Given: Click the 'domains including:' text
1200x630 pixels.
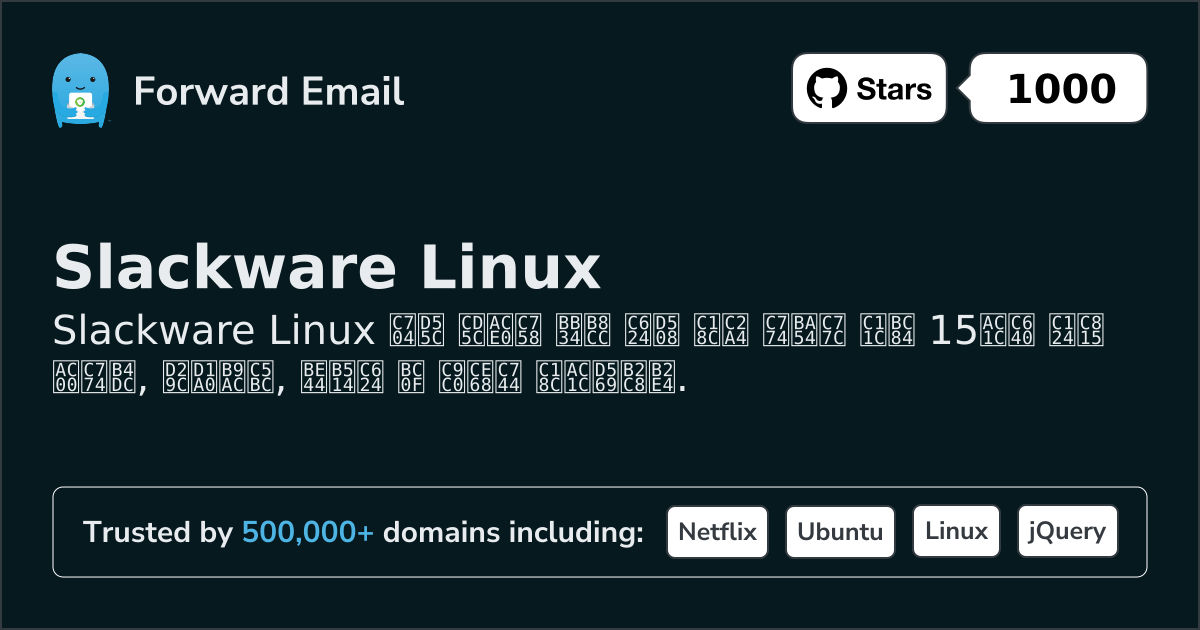Looking at the screenshot, I should coord(513,532).
